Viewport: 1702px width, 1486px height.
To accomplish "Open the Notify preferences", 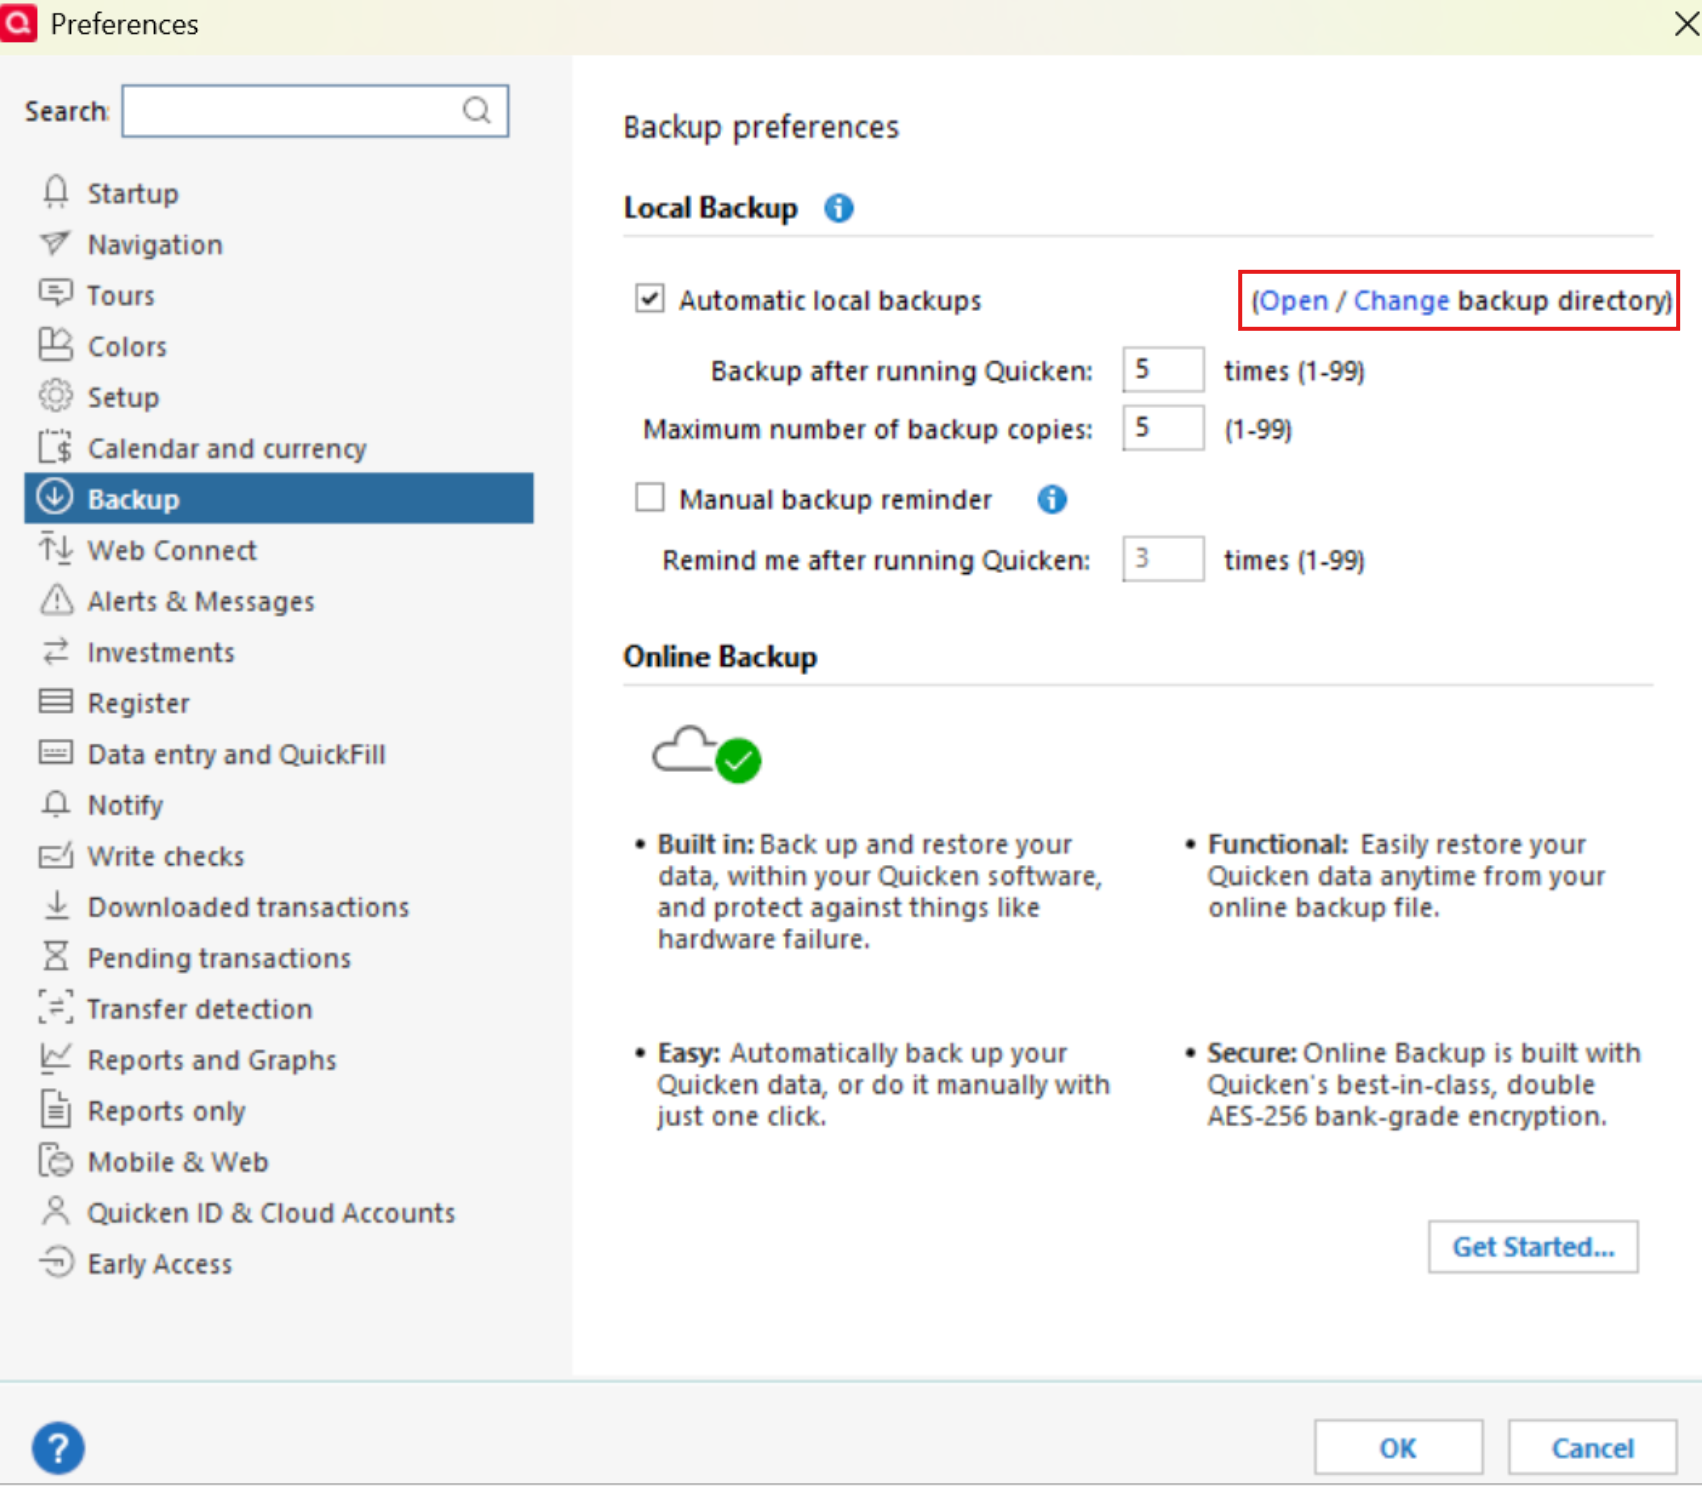I will coord(125,805).
